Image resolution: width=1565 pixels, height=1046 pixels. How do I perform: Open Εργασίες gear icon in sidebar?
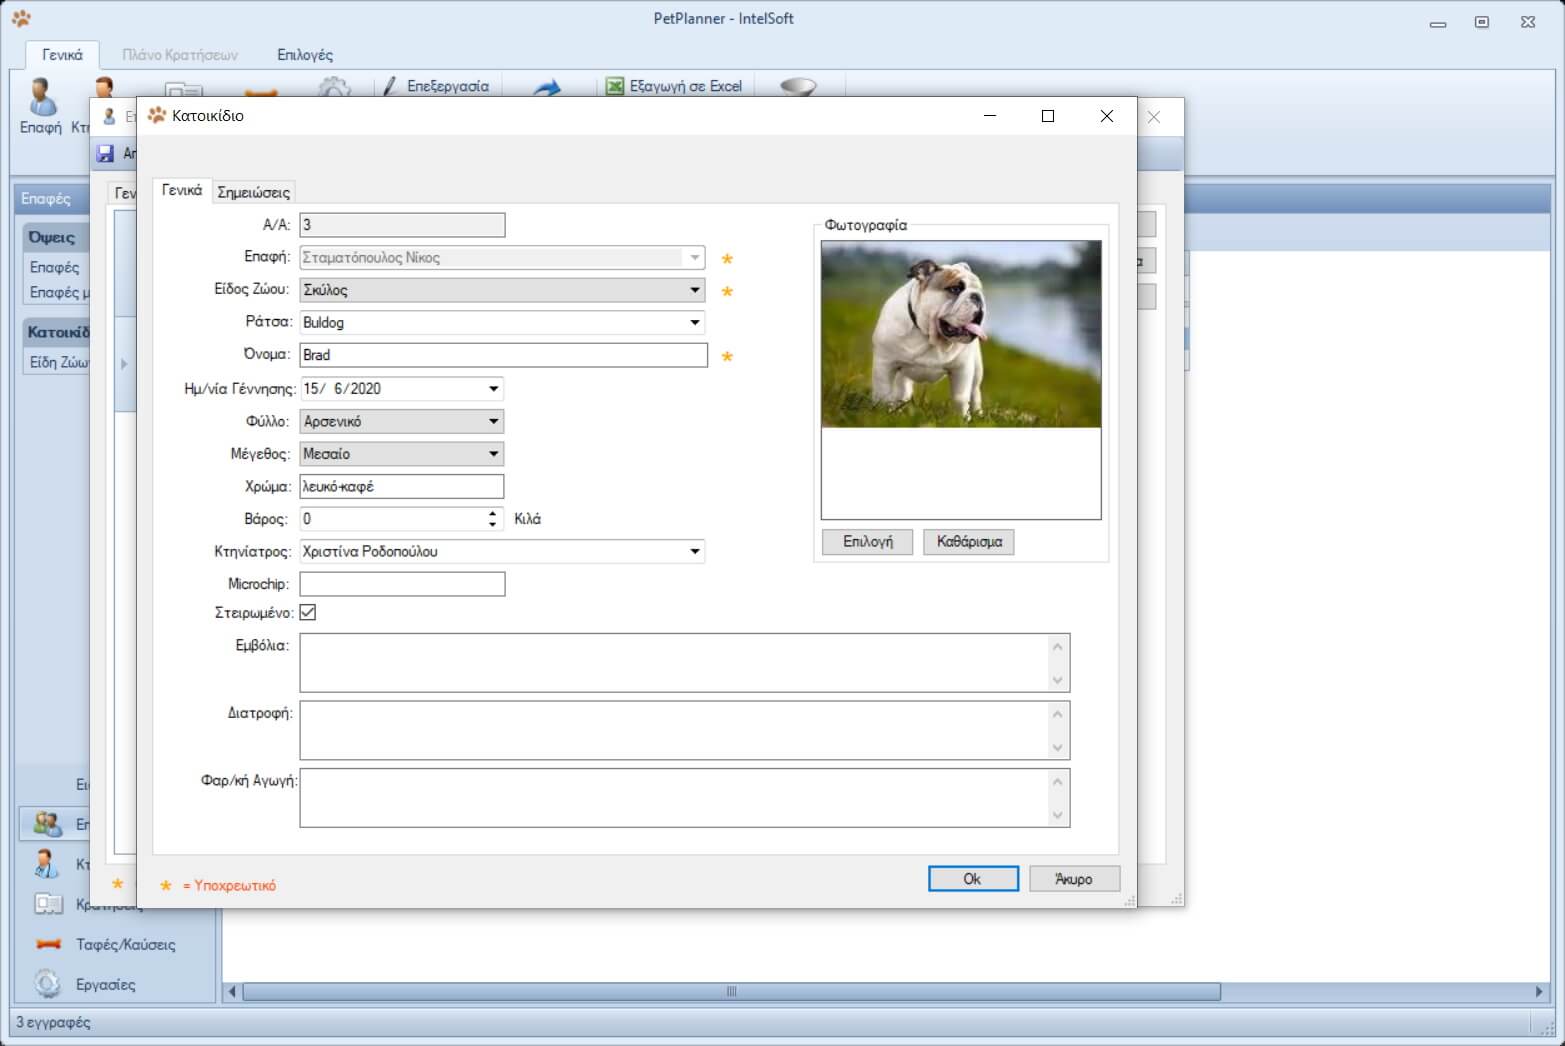pyautogui.click(x=47, y=984)
